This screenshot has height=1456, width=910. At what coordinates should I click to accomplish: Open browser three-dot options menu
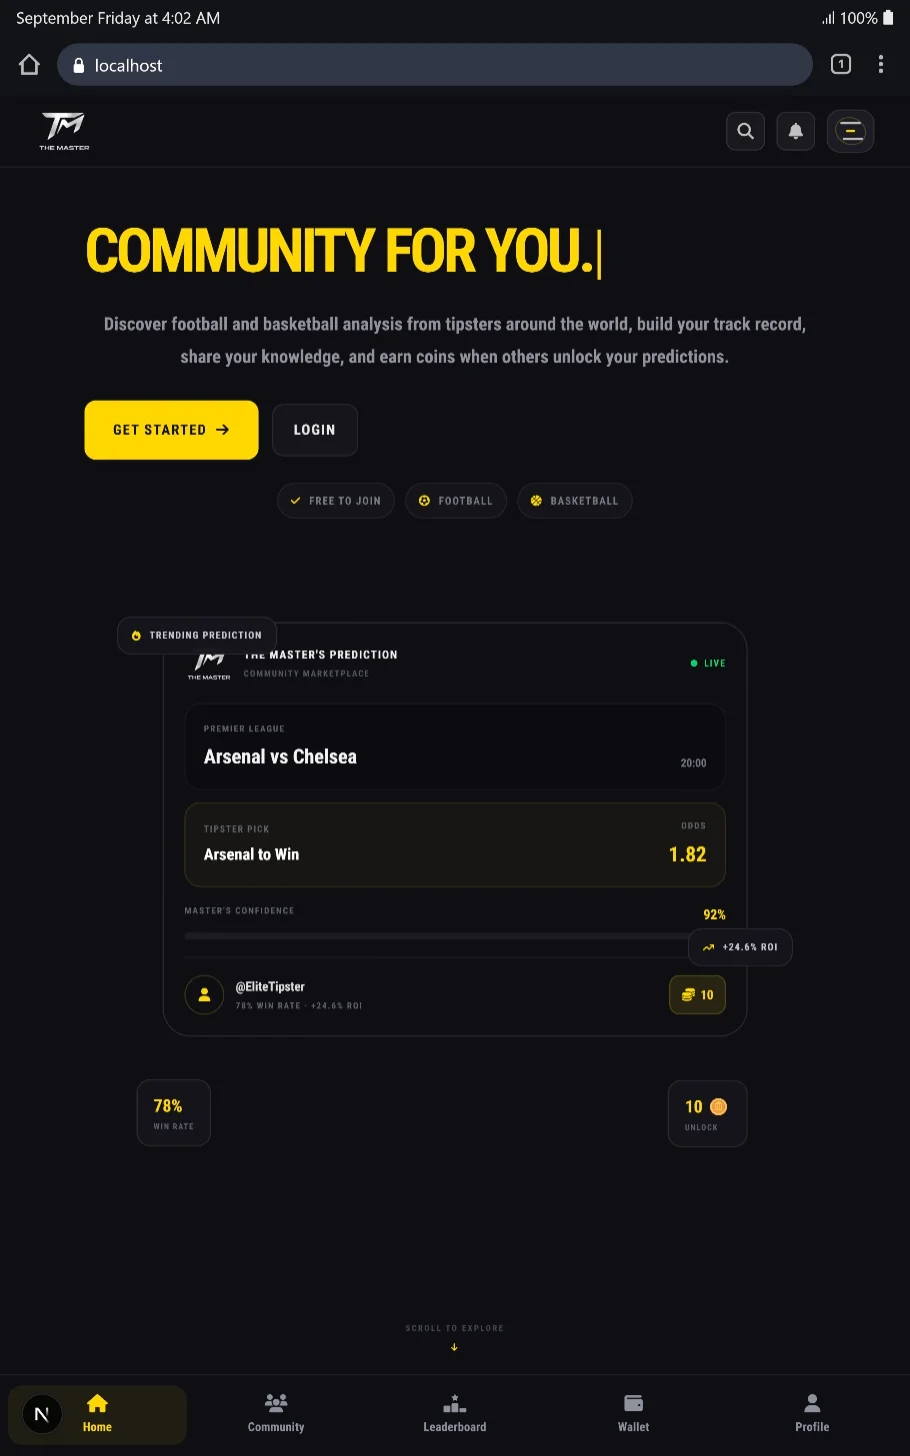[x=881, y=65]
